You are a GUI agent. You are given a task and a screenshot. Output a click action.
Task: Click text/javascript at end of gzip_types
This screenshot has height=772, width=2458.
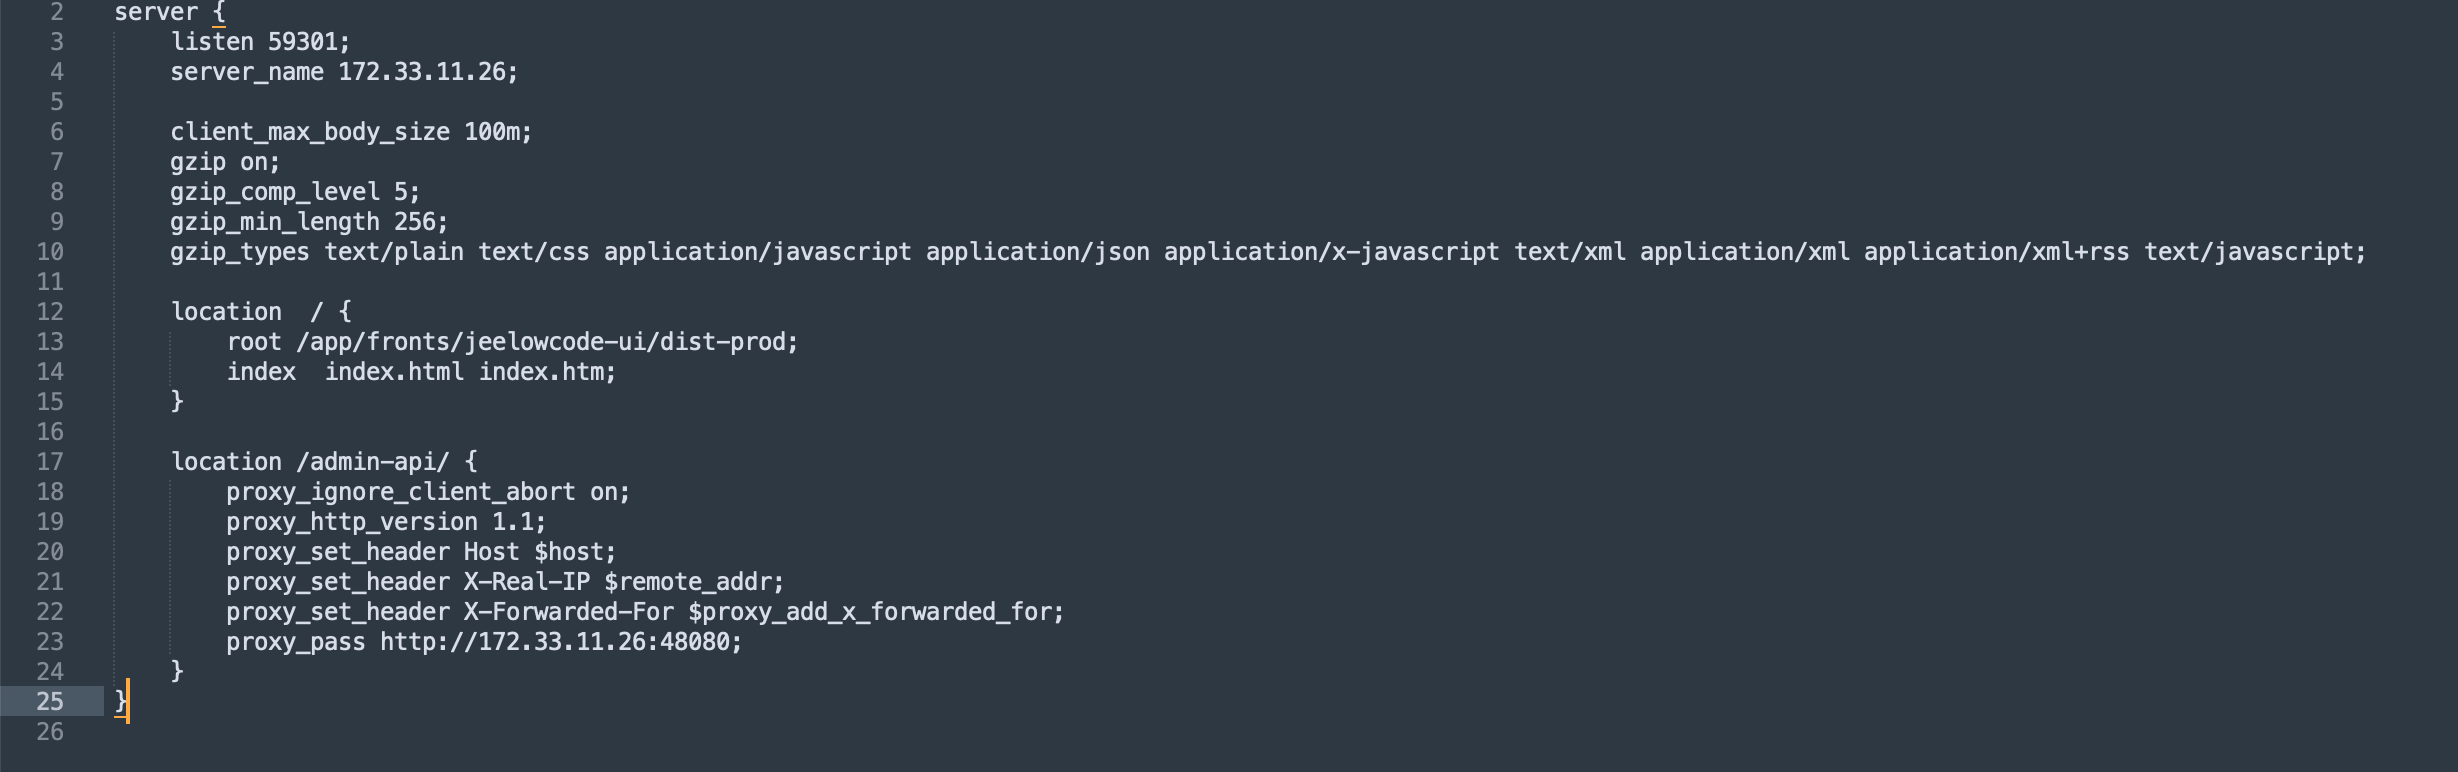(2251, 252)
